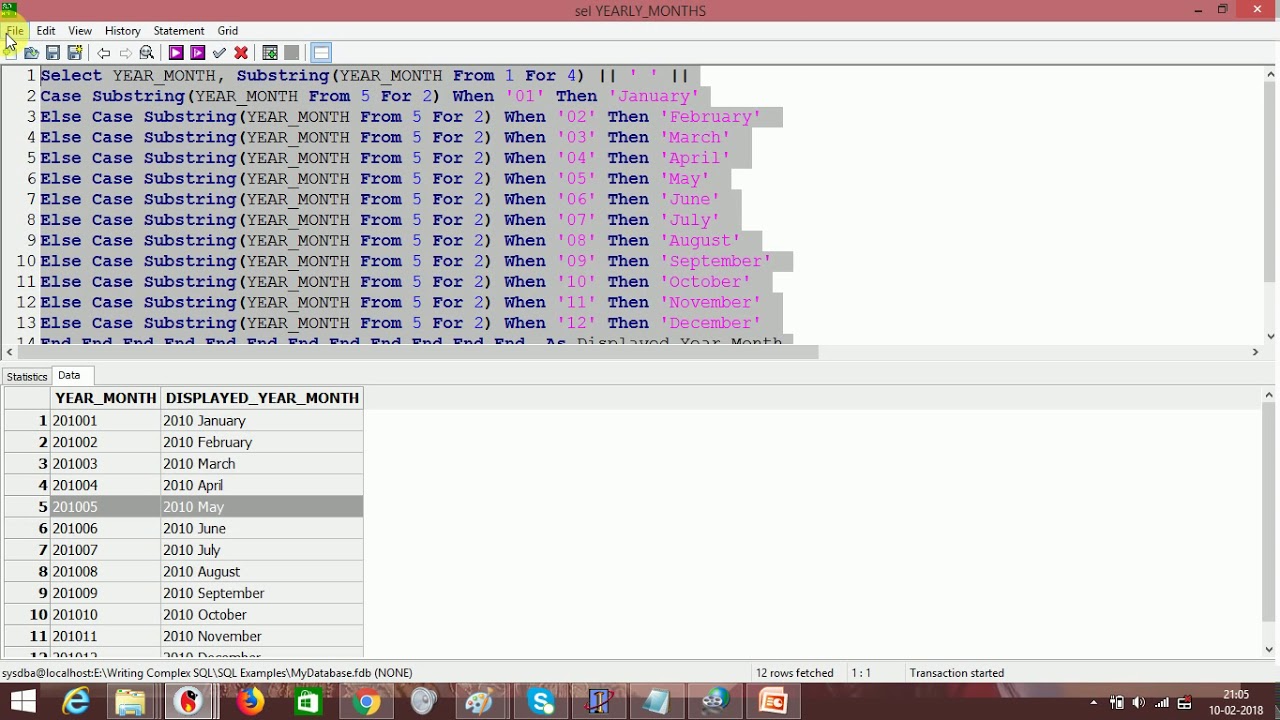Open Firefox from the taskbar
This screenshot has height=720, width=1280.
click(250, 702)
